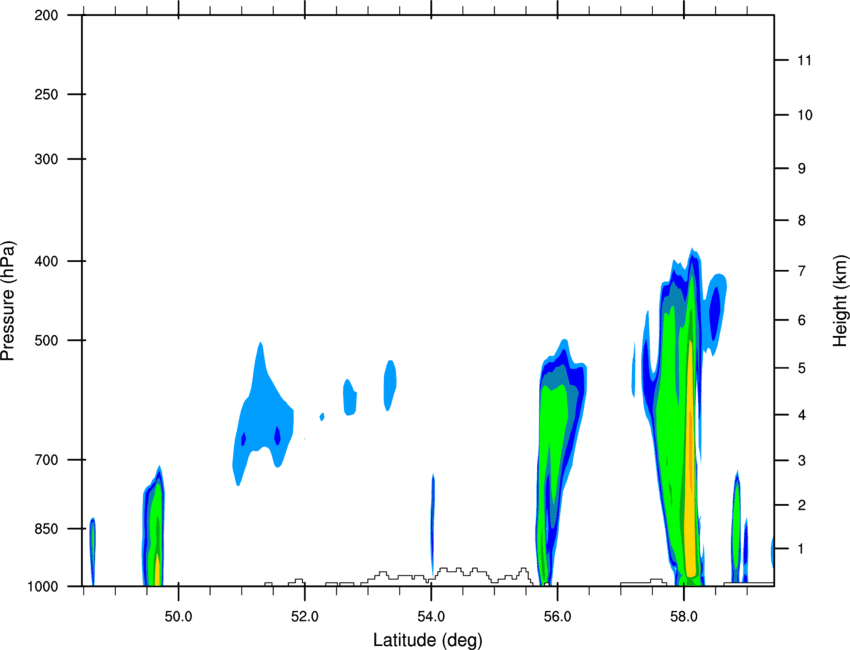The height and width of the screenshot is (650, 850).
Task: Select the 850 pressure tick label
Action: [x=46, y=529]
